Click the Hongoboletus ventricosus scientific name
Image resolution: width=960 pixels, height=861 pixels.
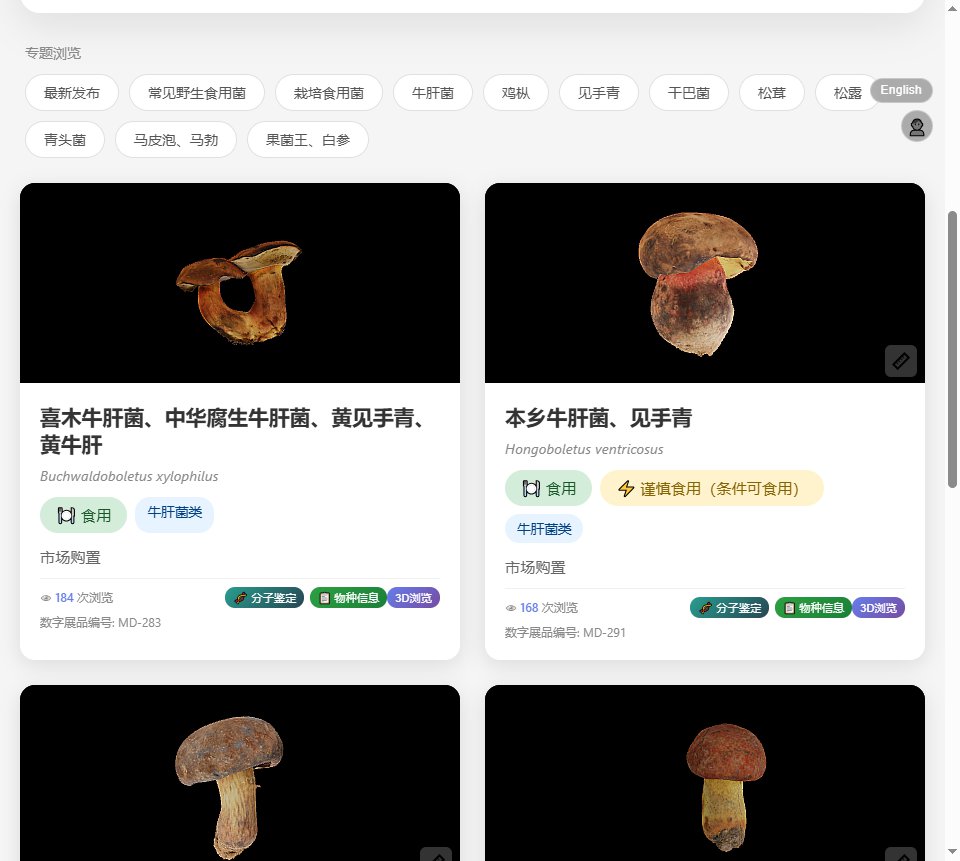pos(584,449)
